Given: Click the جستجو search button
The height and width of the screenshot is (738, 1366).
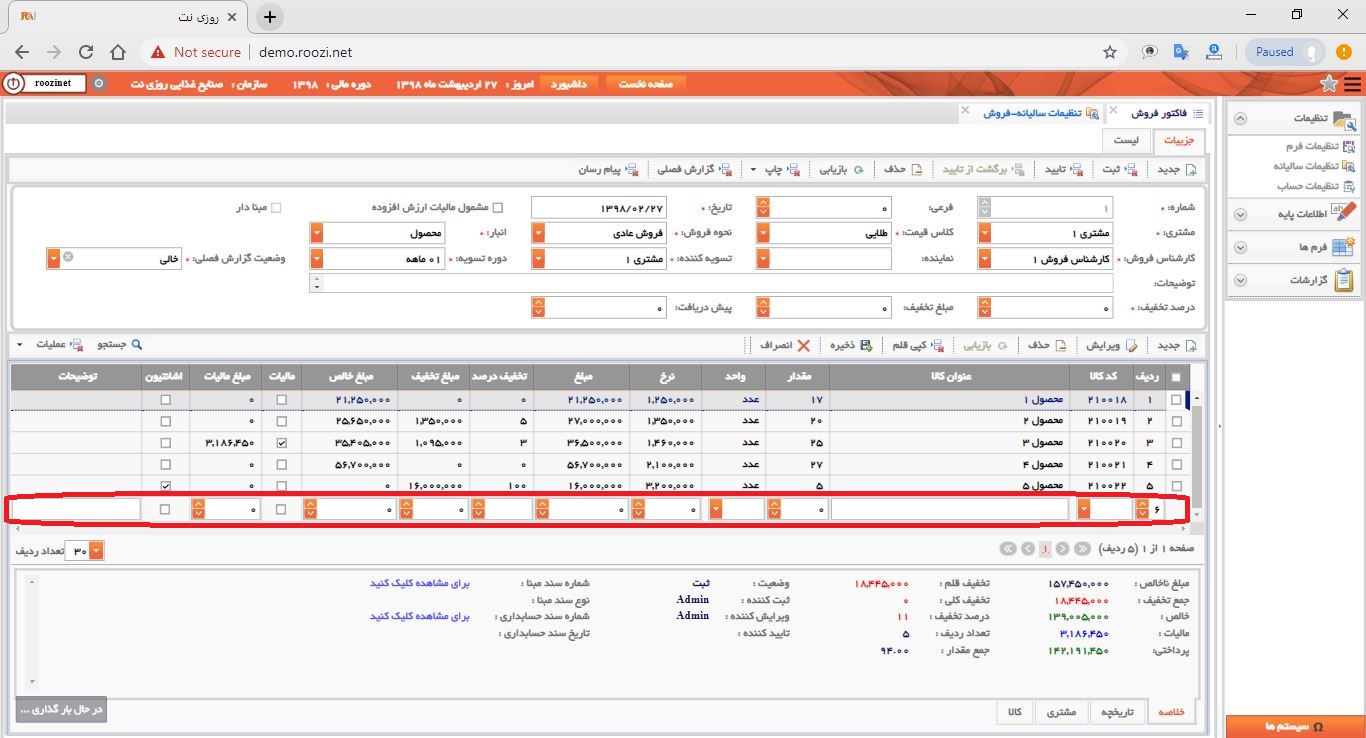Looking at the screenshot, I should (x=119, y=345).
